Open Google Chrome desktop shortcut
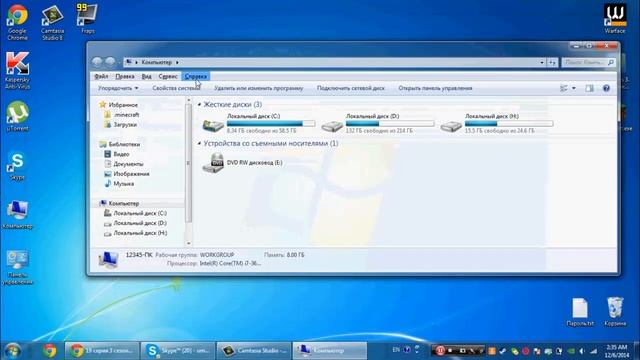 [x=17, y=22]
